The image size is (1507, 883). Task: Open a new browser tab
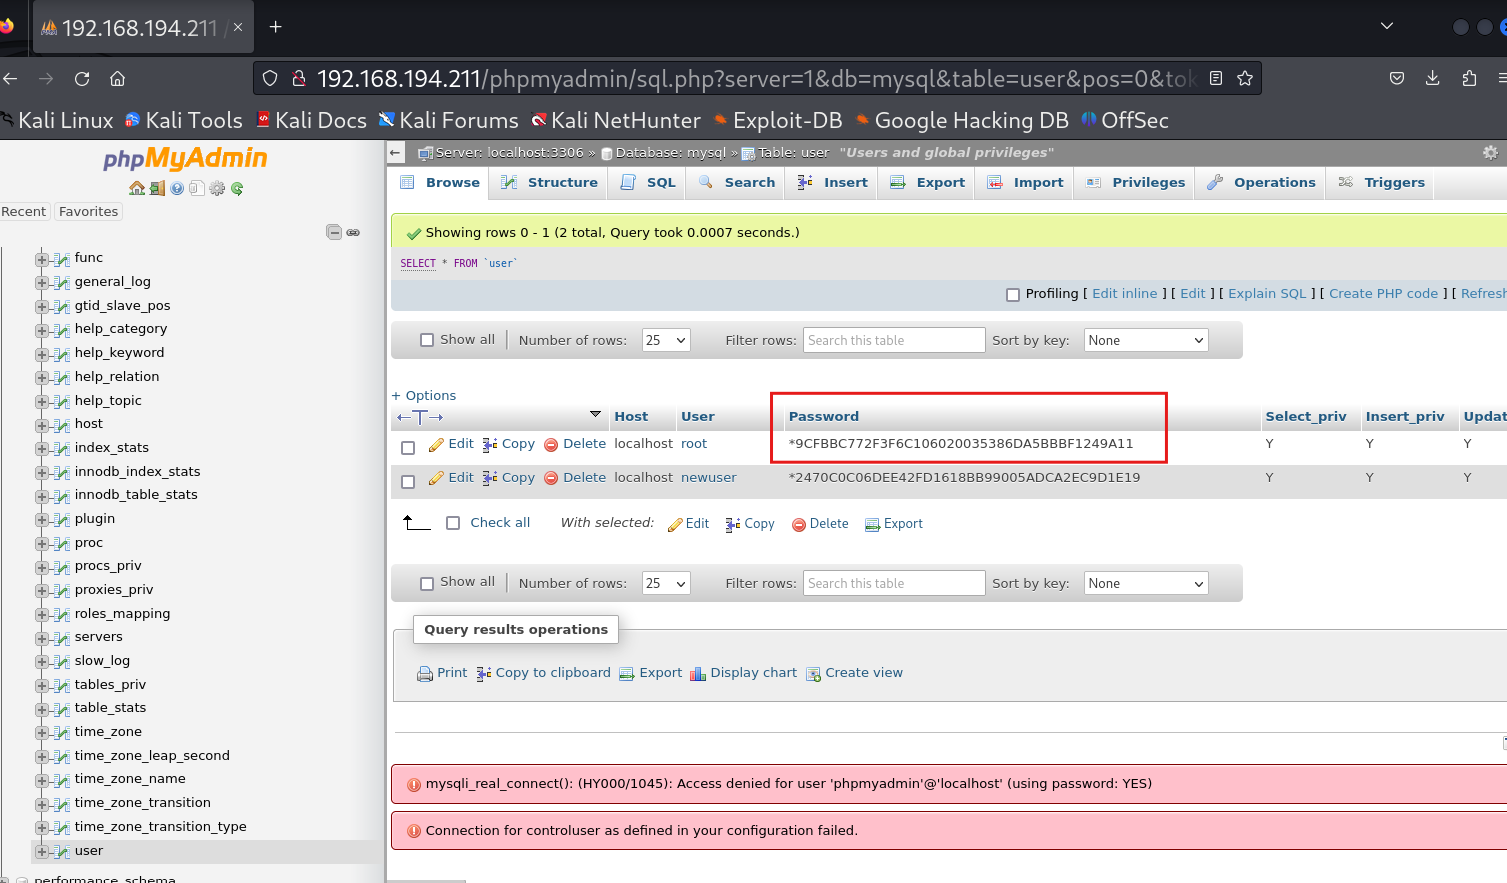tap(276, 27)
